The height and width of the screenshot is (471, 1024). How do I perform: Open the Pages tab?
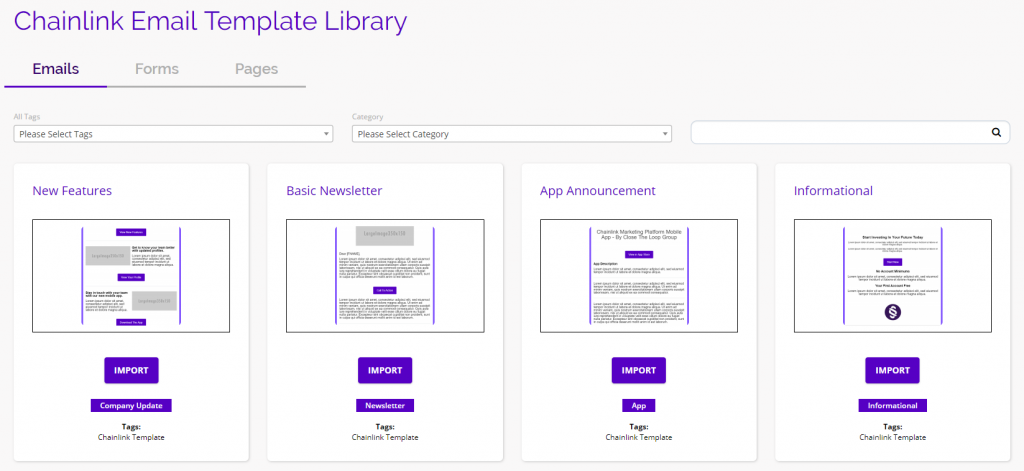(257, 69)
